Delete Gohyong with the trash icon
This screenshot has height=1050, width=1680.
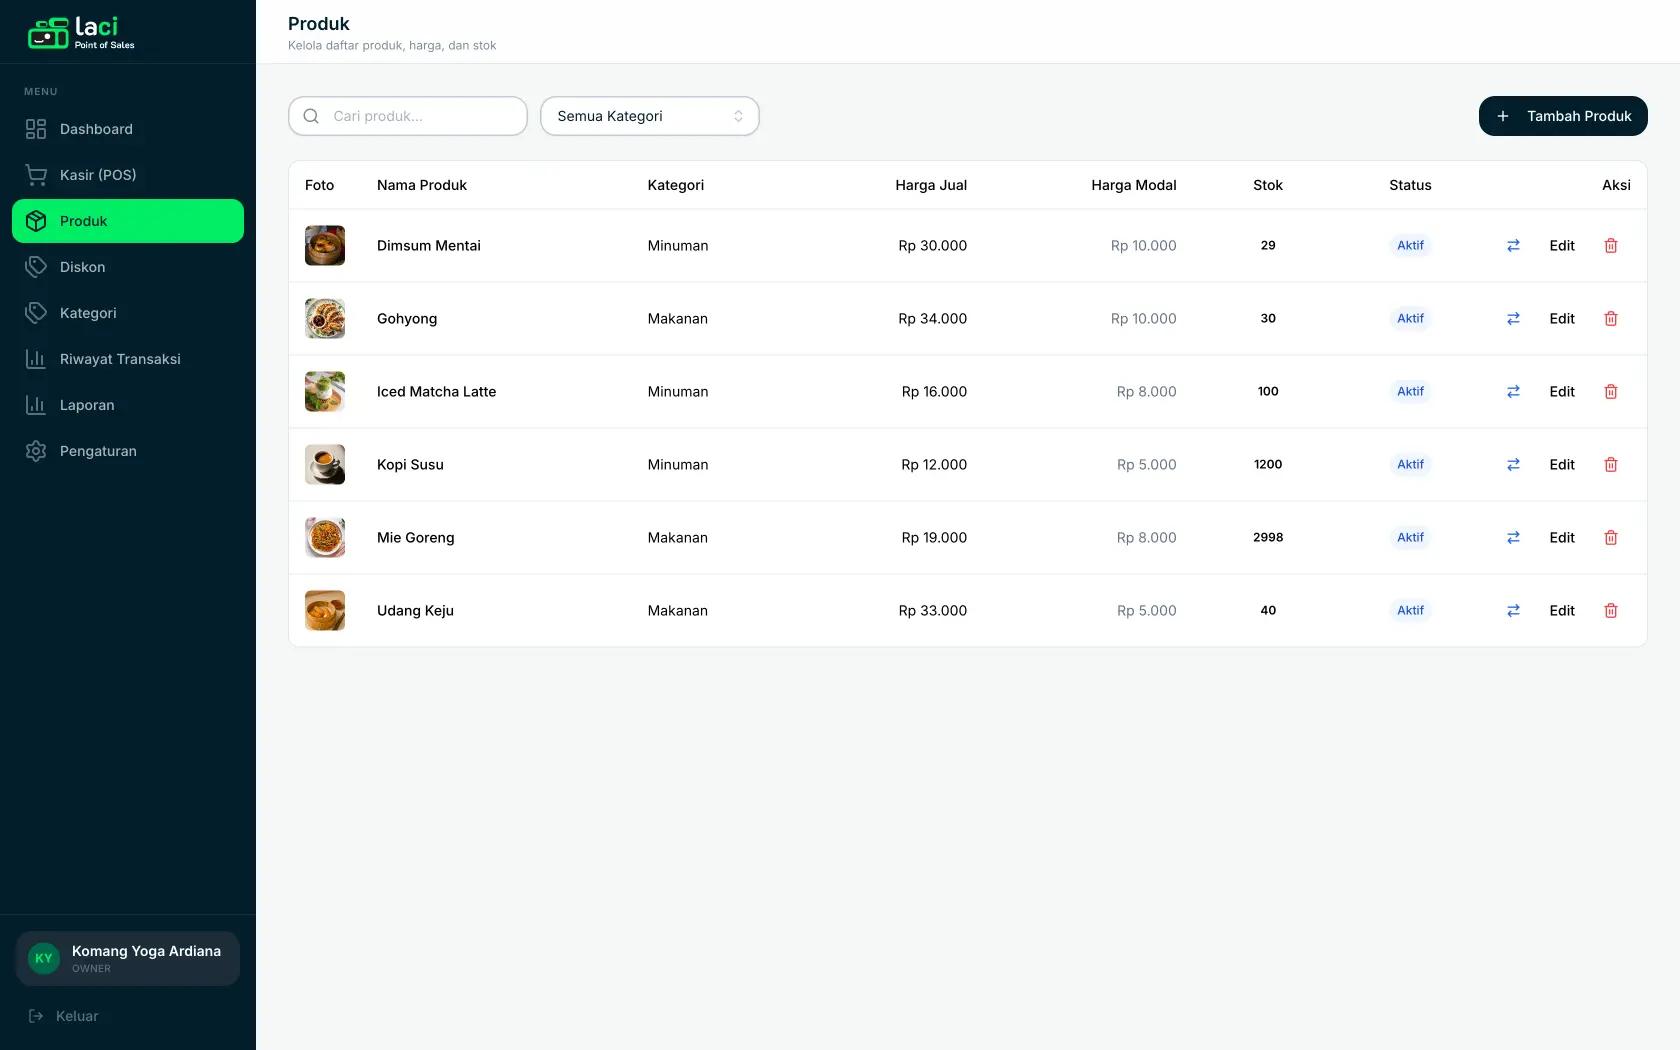tap(1611, 318)
